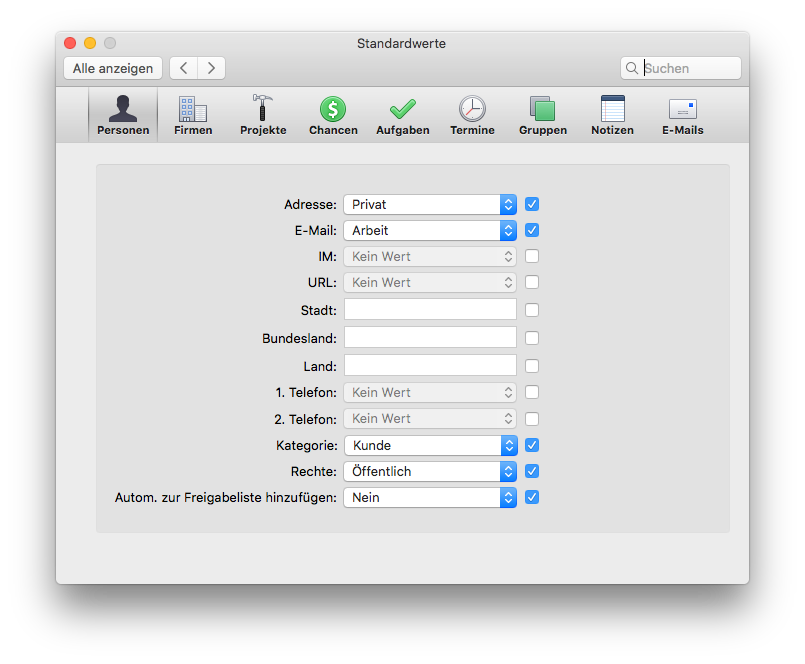Select the Personen tab
Screen dimensions: 805x664
pyautogui.click(x=123, y=115)
